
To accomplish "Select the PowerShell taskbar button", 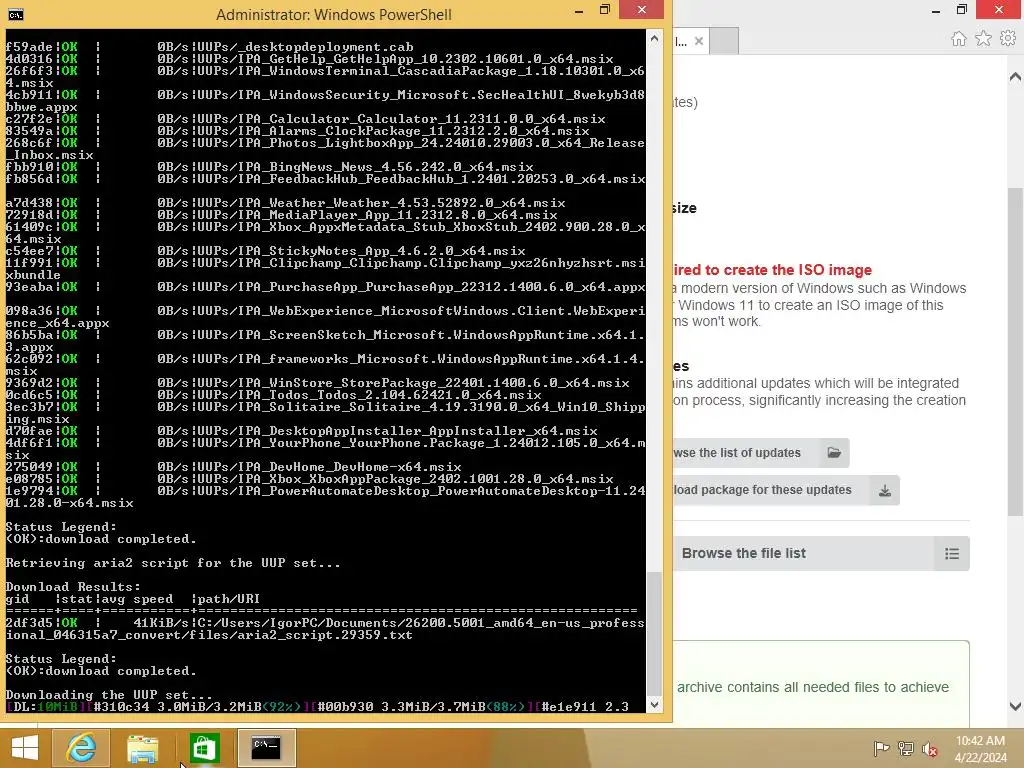I will pos(266,747).
